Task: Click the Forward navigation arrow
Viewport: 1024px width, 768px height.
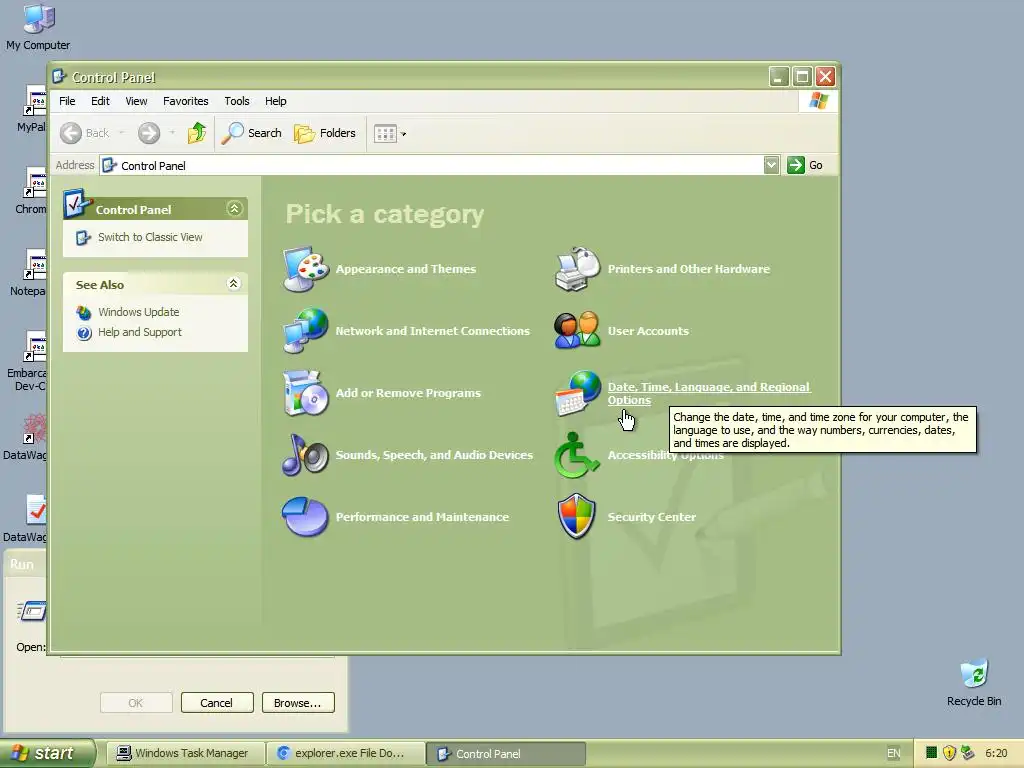Action: point(149,133)
